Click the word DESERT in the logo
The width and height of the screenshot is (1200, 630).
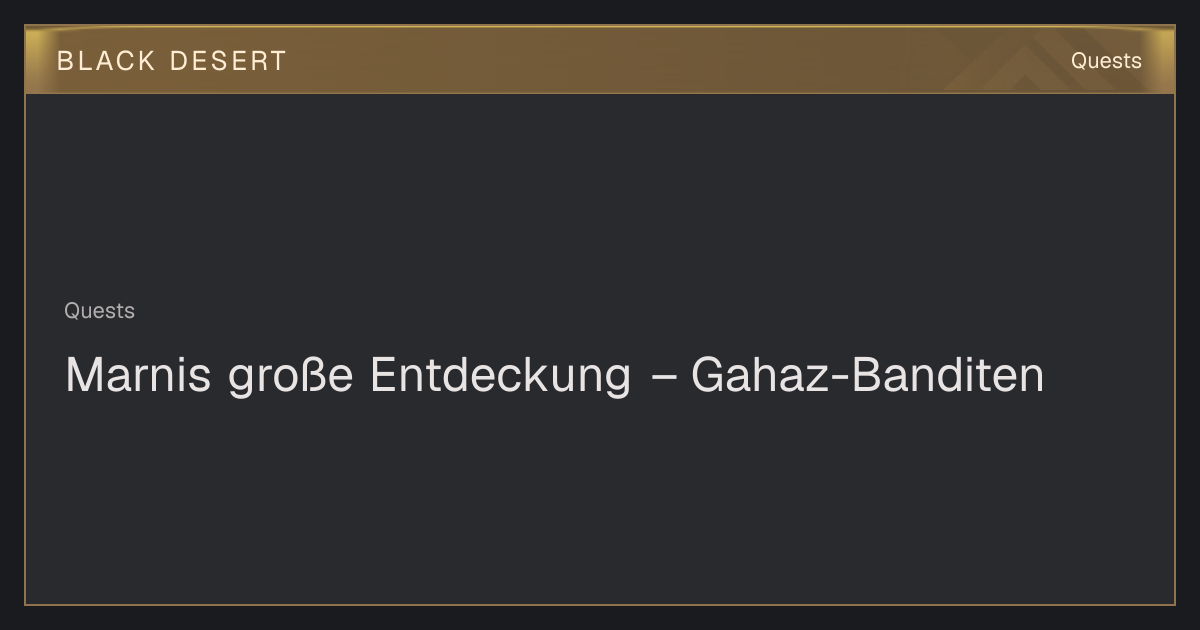click(228, 61)
